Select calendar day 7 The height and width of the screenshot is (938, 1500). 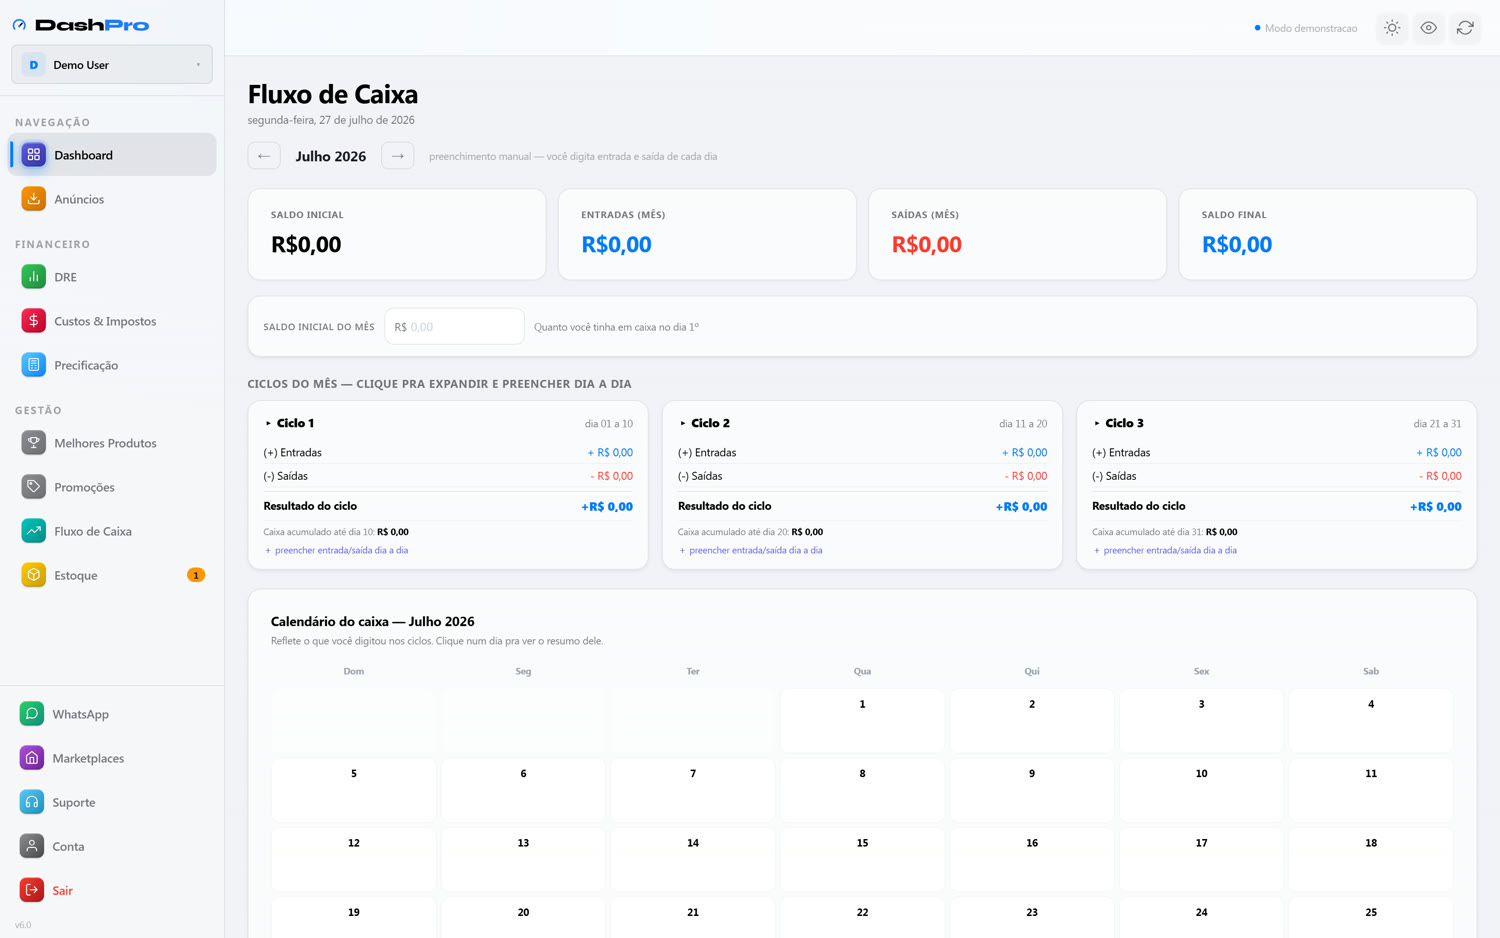(693, 790)
